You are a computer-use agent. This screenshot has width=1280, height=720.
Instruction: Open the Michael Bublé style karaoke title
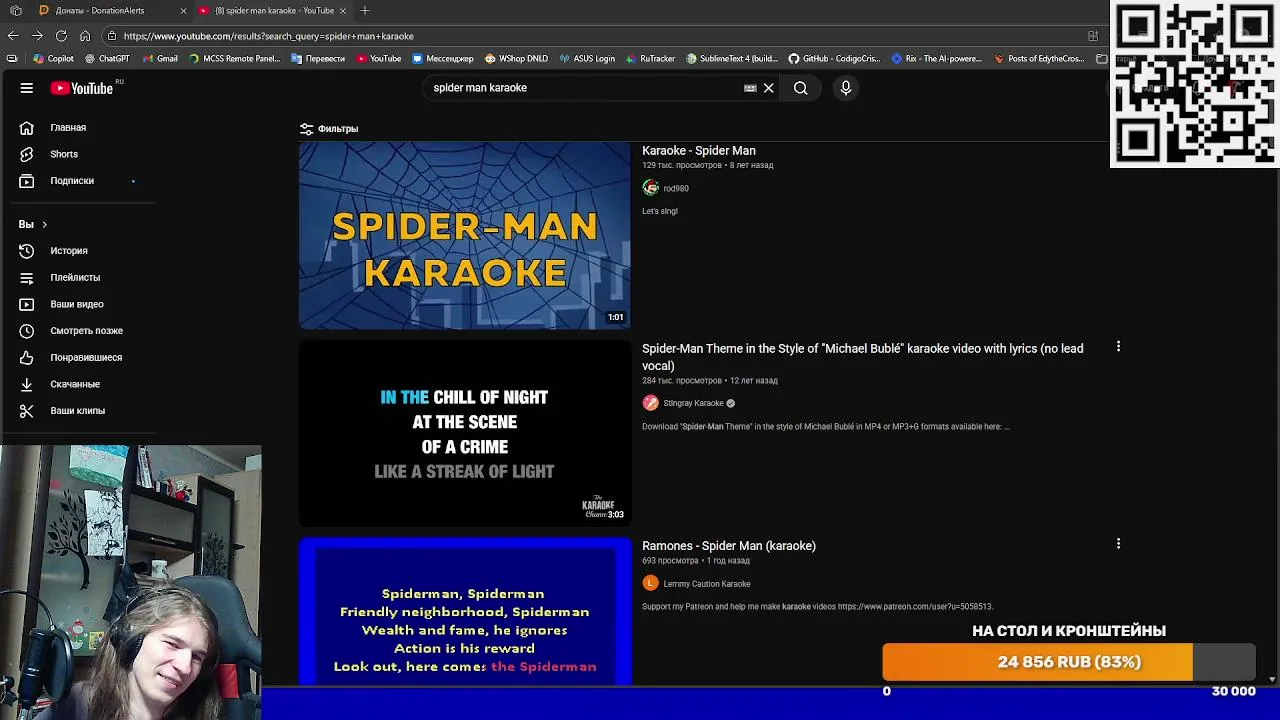[863, 357]
